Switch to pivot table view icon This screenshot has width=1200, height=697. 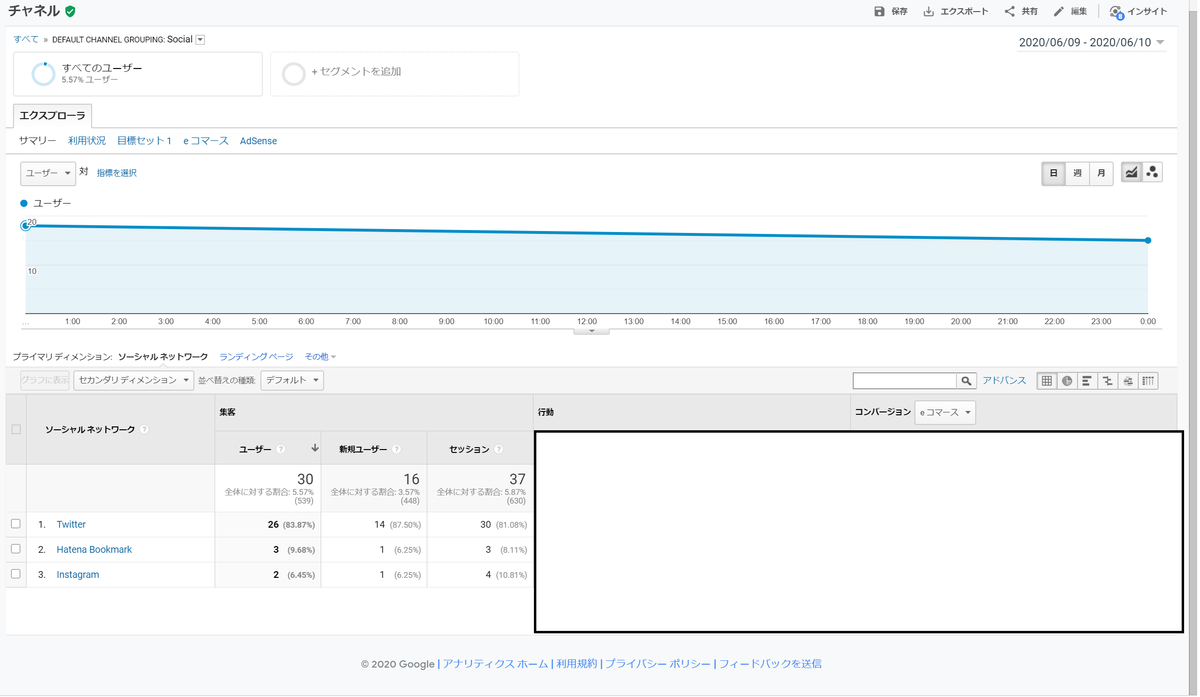click(1149, 381)
